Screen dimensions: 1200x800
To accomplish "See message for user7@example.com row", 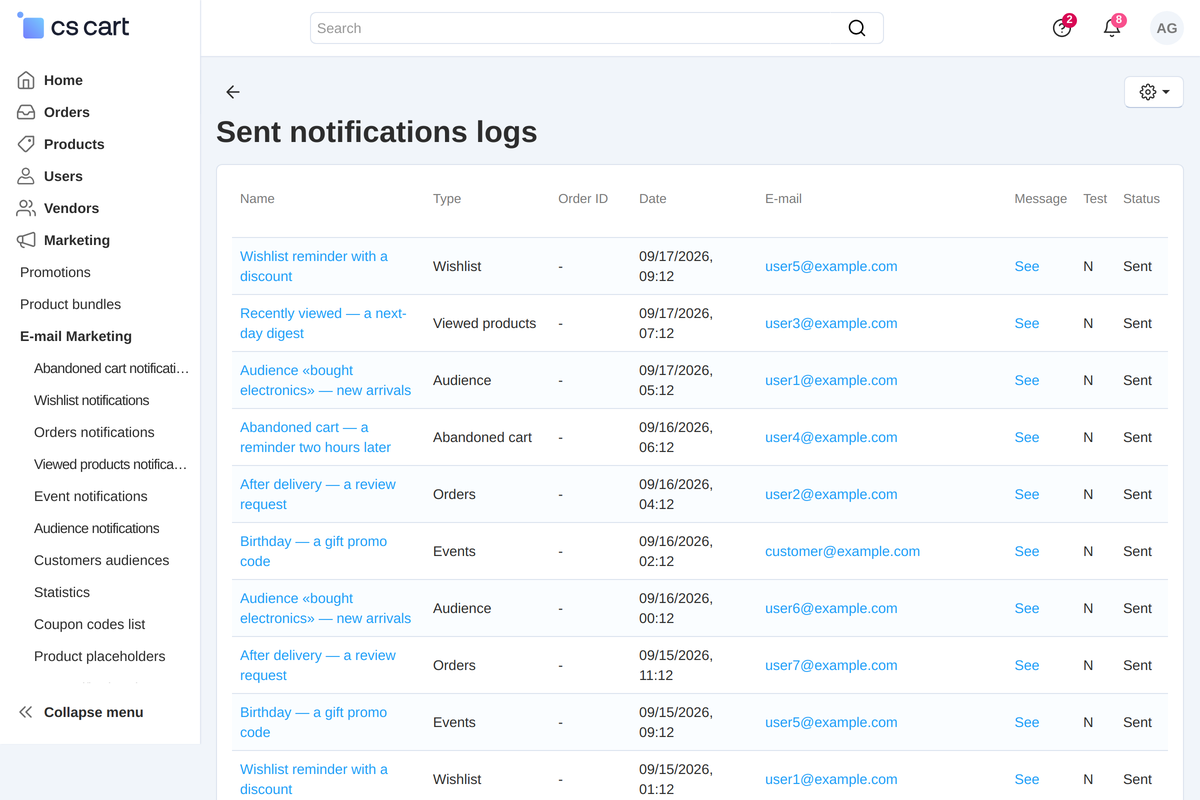I will click(x=1027, y=665).
